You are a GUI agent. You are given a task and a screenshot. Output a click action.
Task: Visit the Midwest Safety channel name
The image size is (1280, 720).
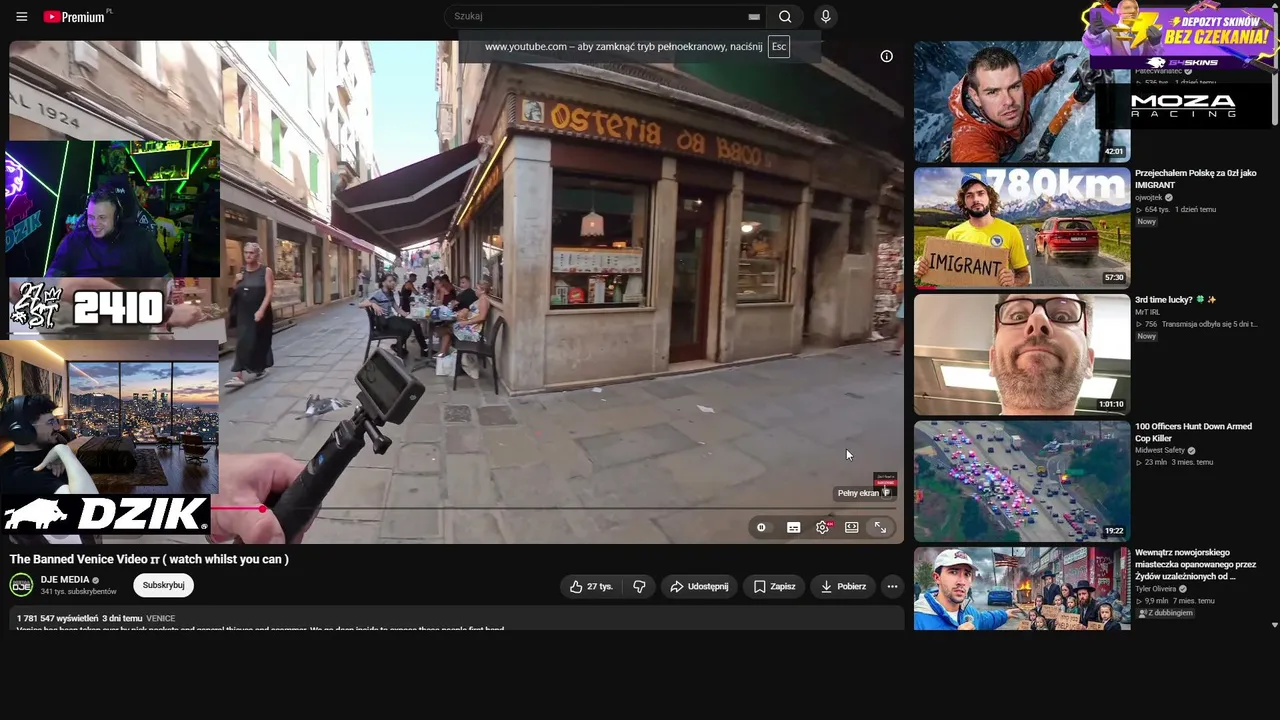point(1160,450)
